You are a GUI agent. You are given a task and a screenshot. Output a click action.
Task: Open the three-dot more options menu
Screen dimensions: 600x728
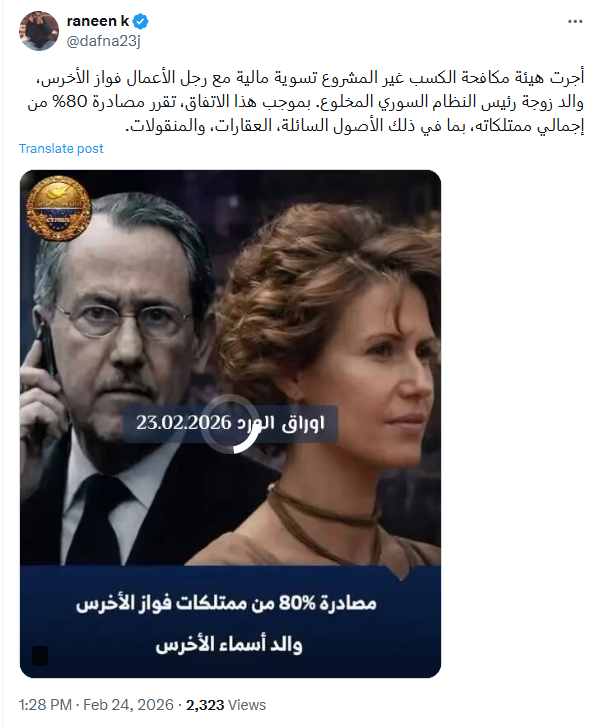coord(575,21)
